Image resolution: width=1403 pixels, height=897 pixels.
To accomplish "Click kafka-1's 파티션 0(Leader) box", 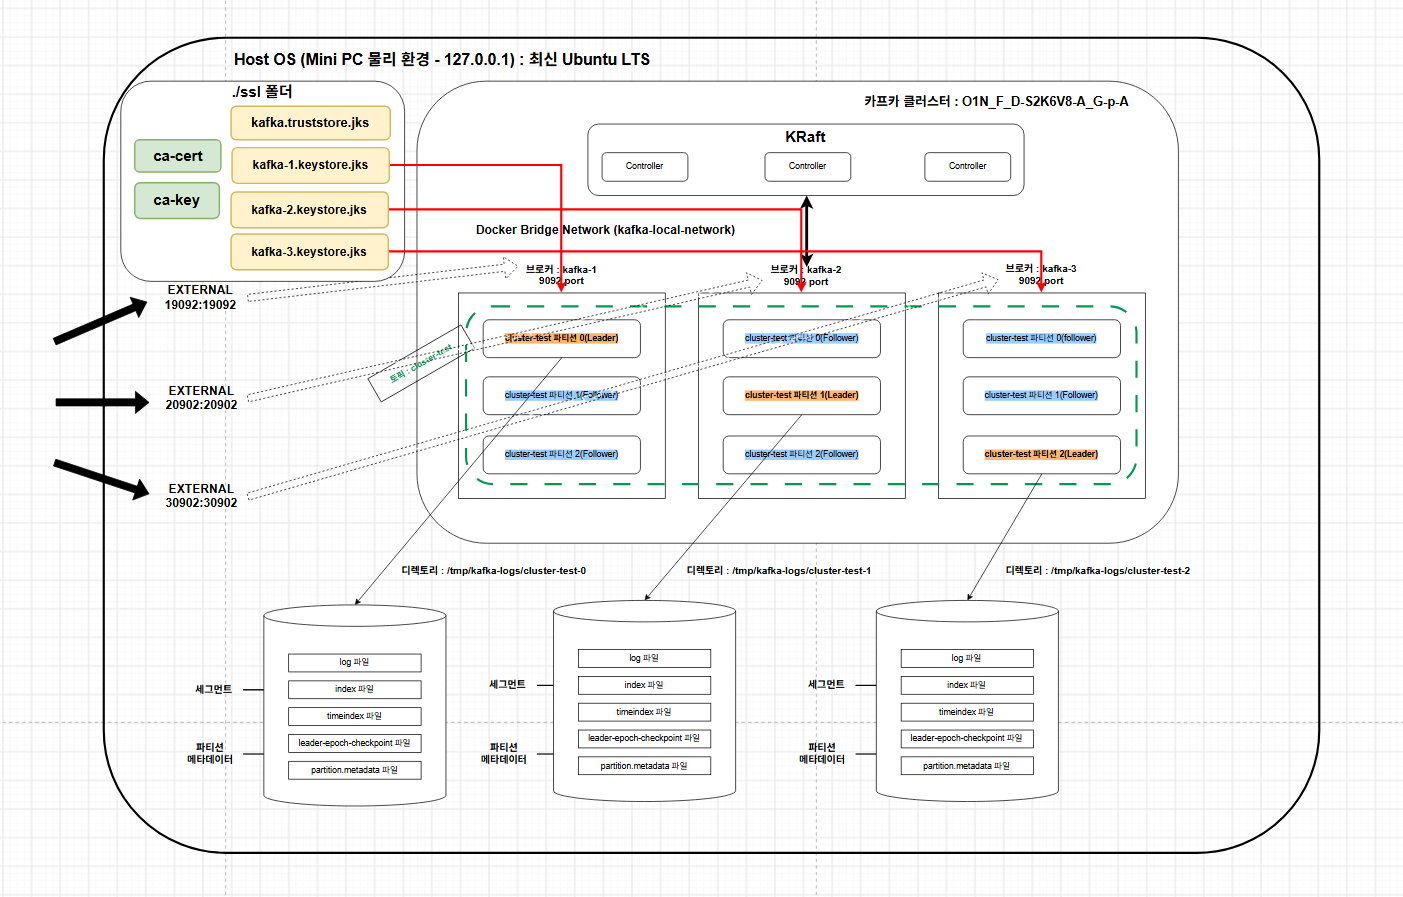I will pyautogui.click(x=561, y=338).
